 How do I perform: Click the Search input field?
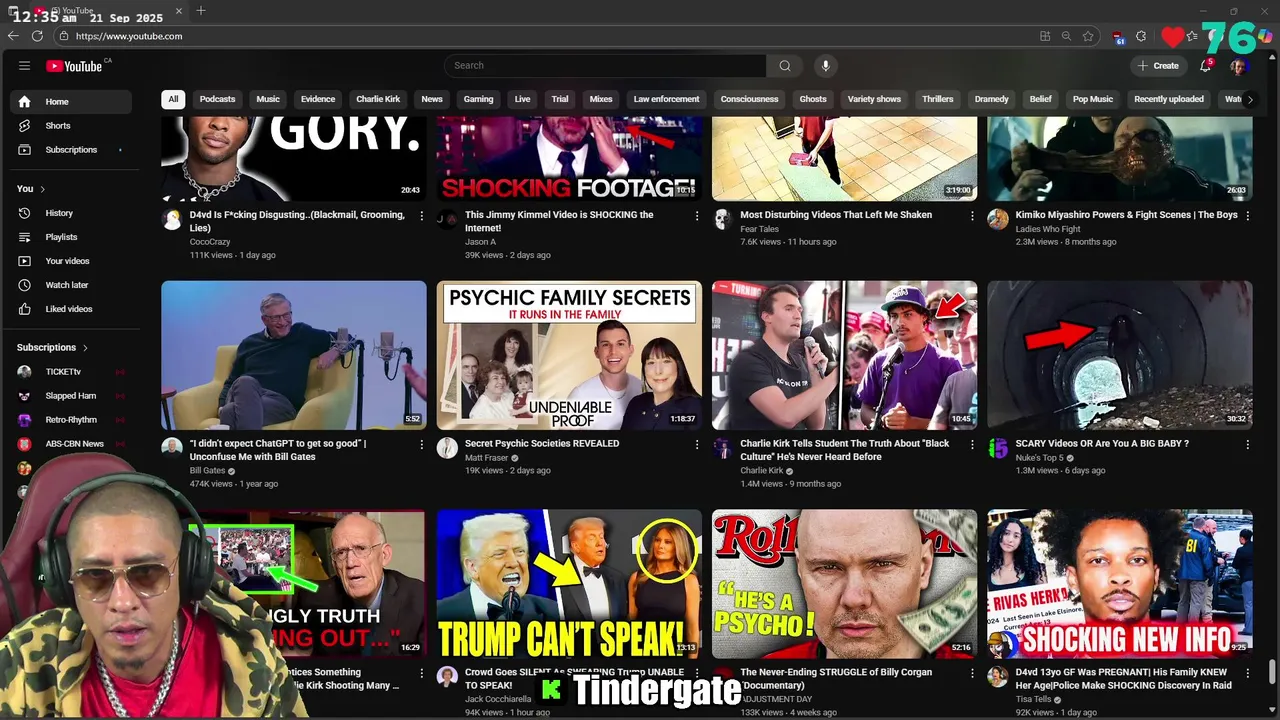point(605,66)
